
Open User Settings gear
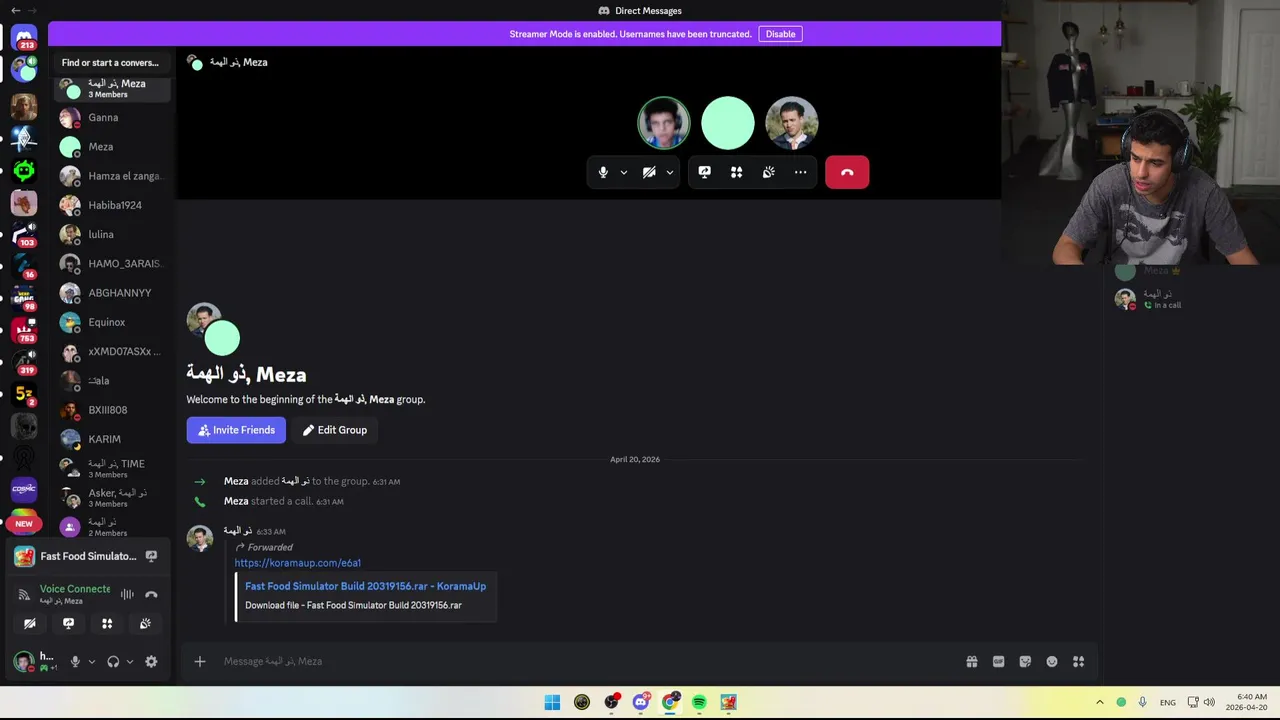(x=151, y=661)
